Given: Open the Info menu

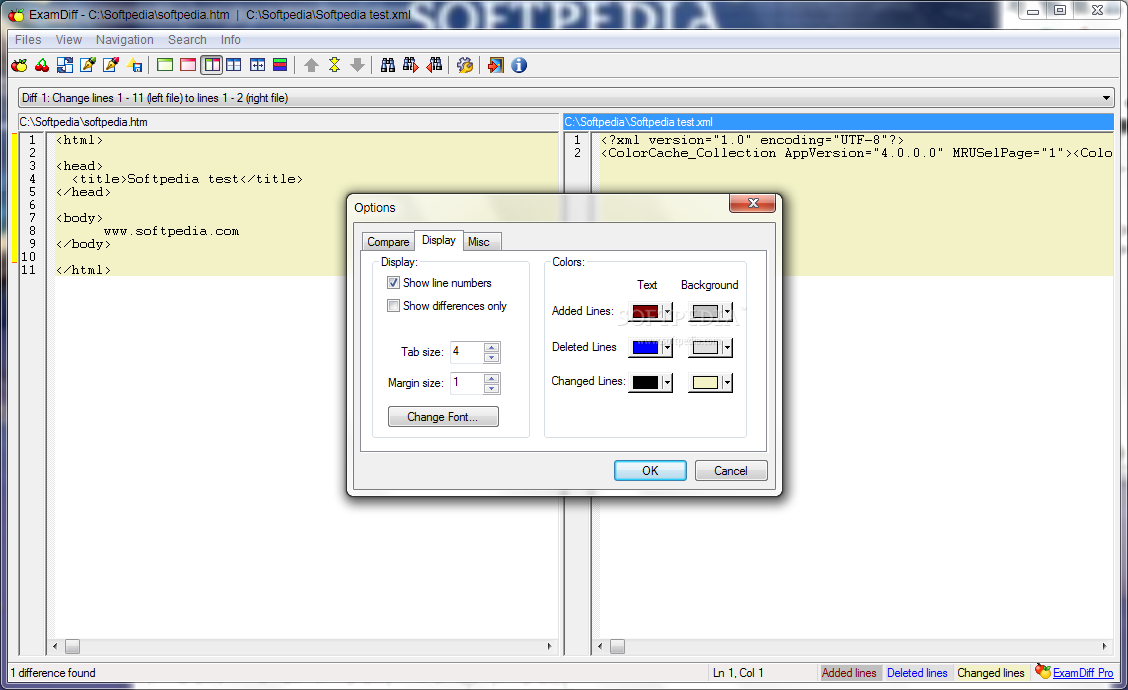Looking at the screenshot, I should [x=230, y=40].
